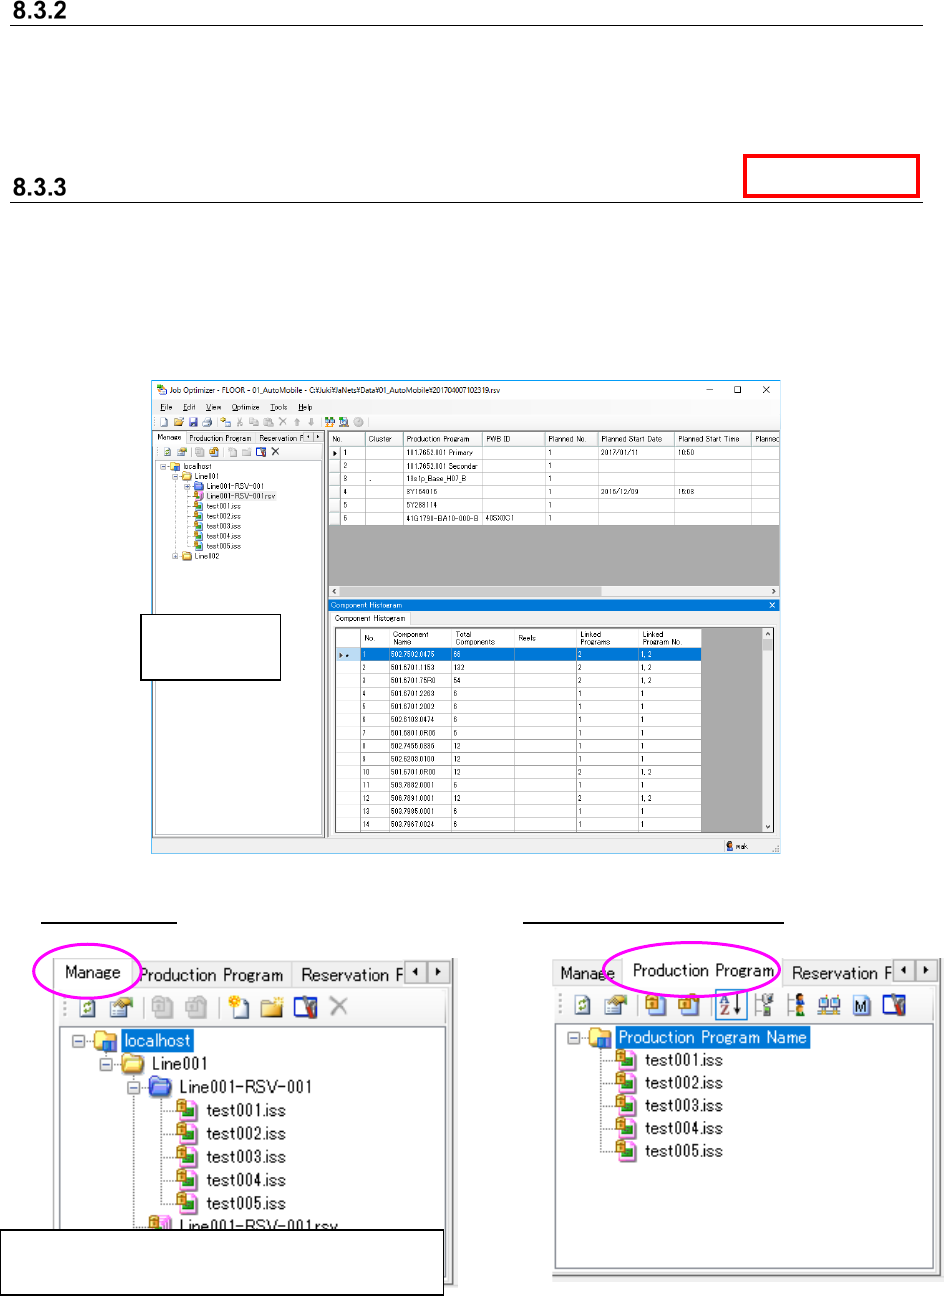Collapse localhost node in enlarged Manage tree

point(79,1041)
